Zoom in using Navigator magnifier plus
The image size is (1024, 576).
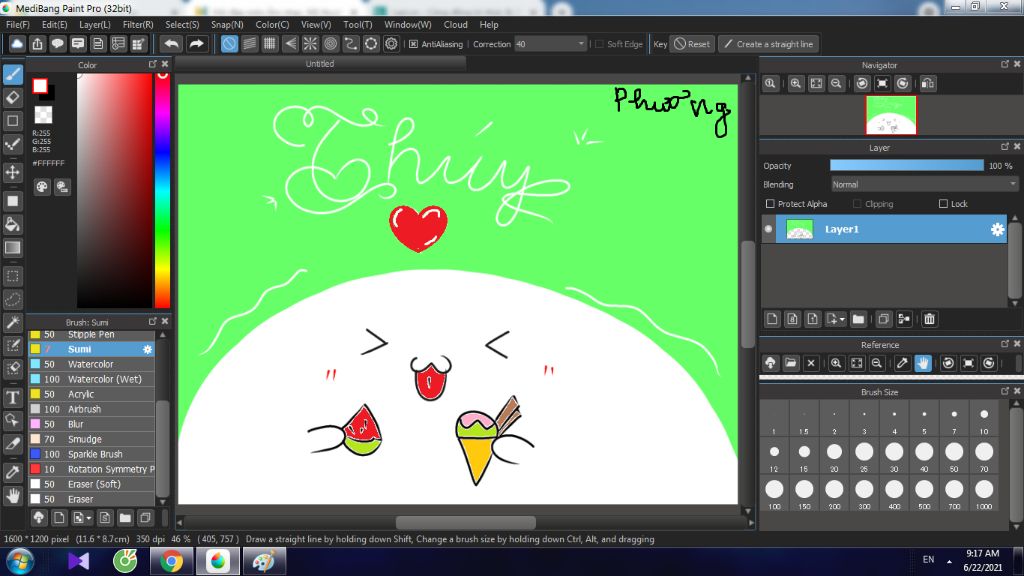(795, 84)
